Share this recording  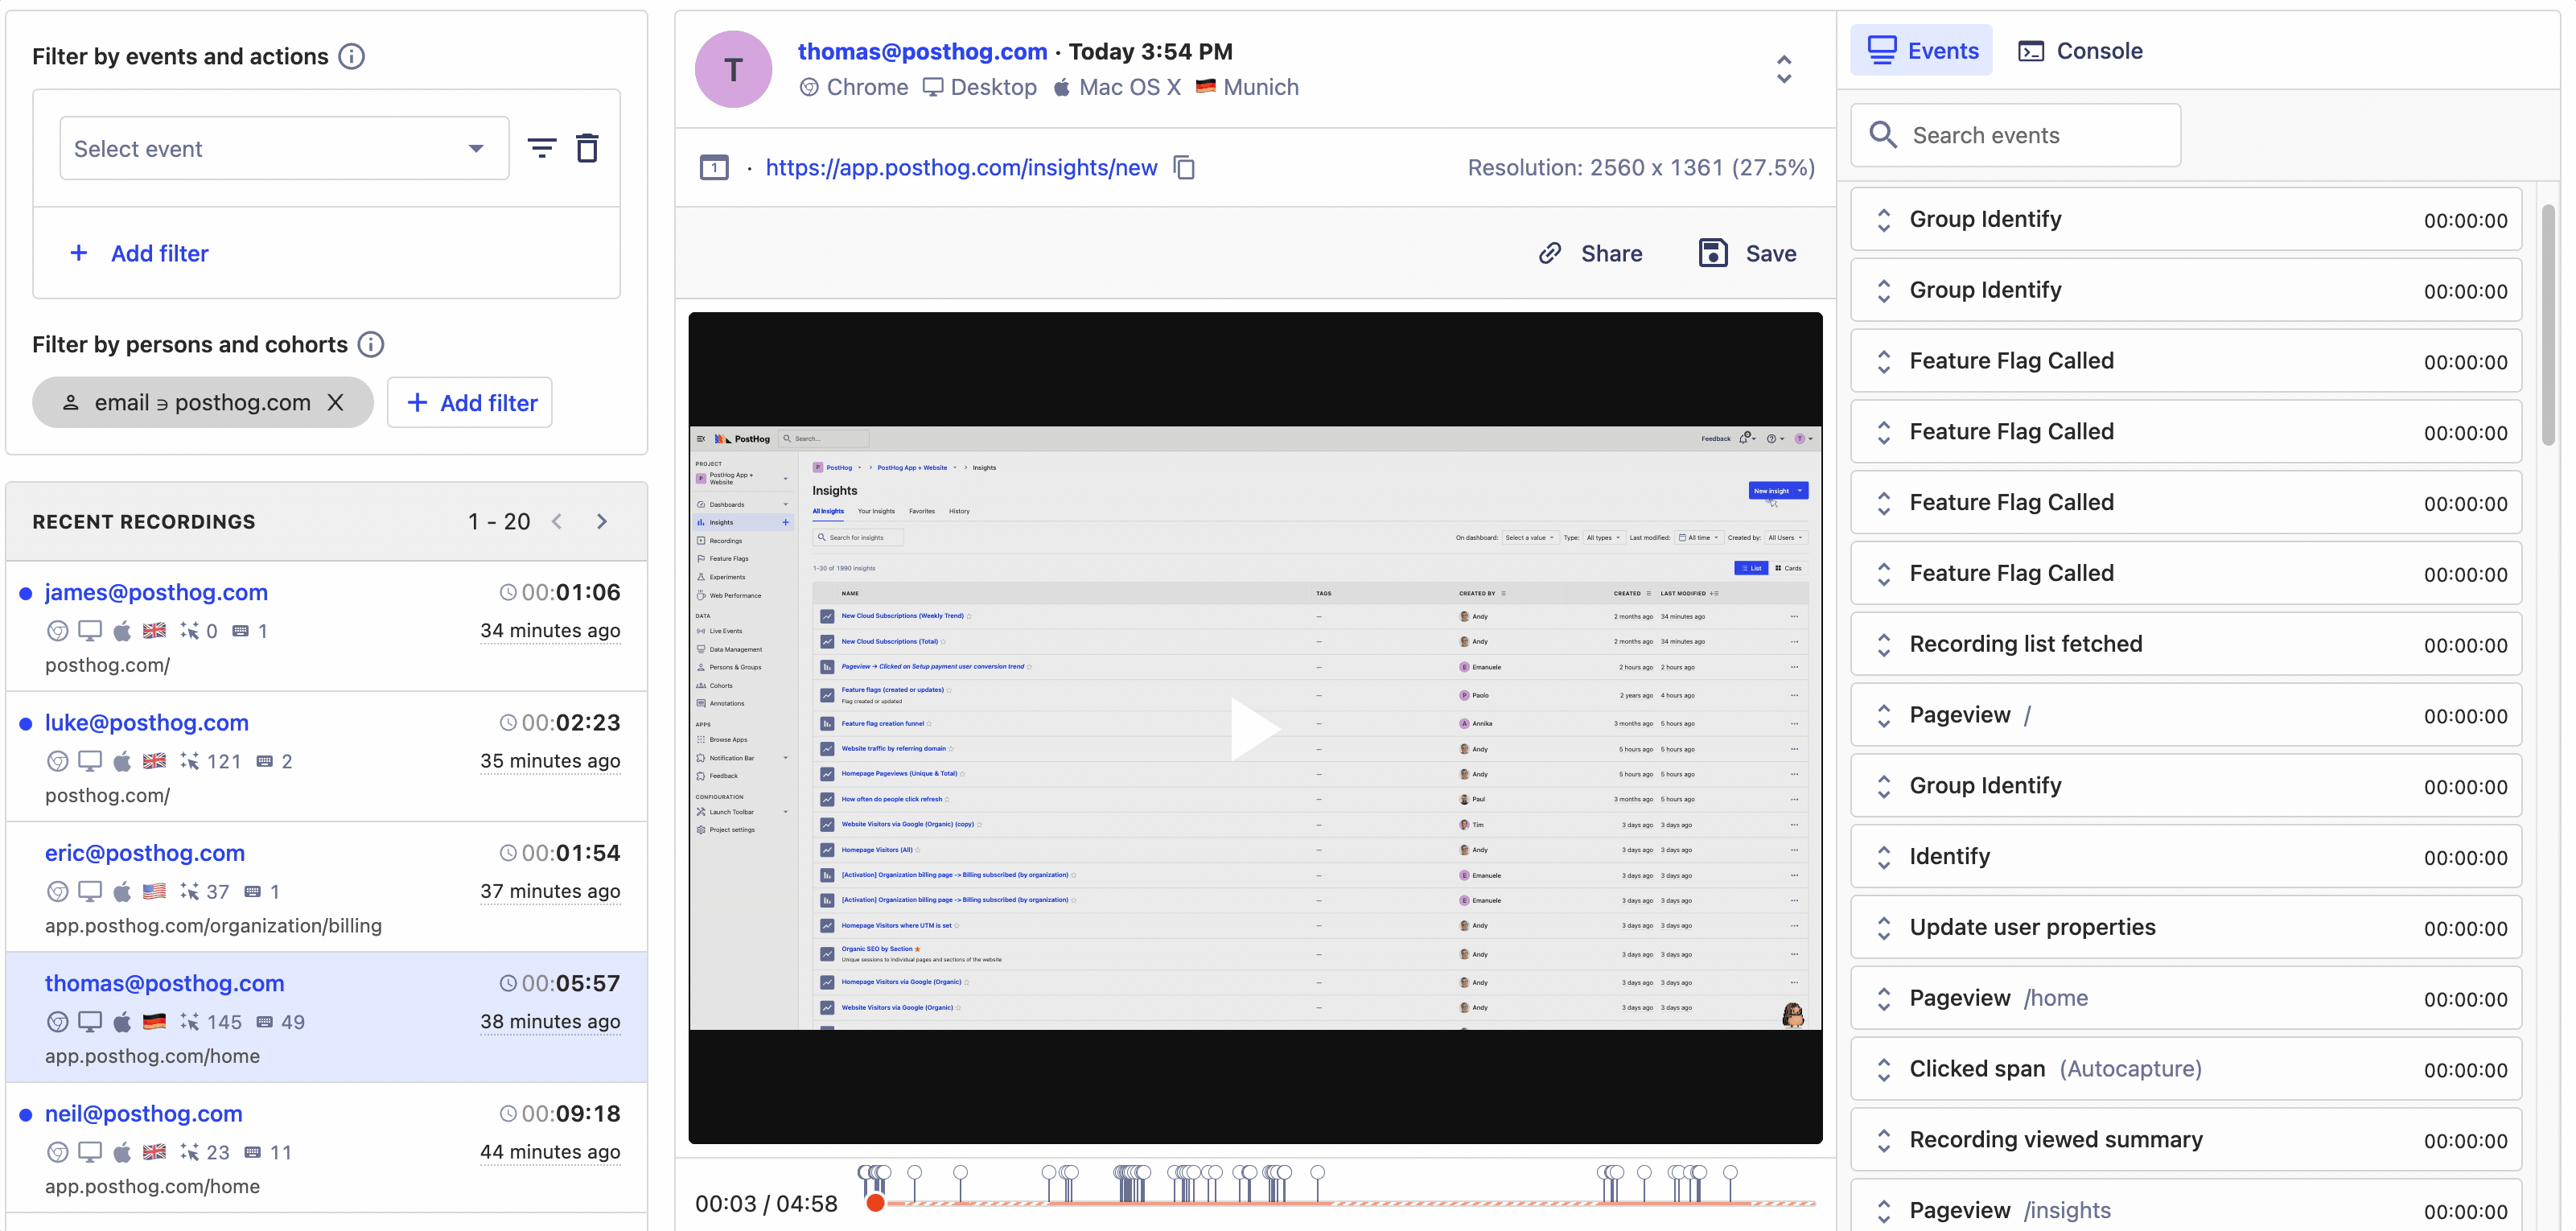click(x=1590, y=253)
